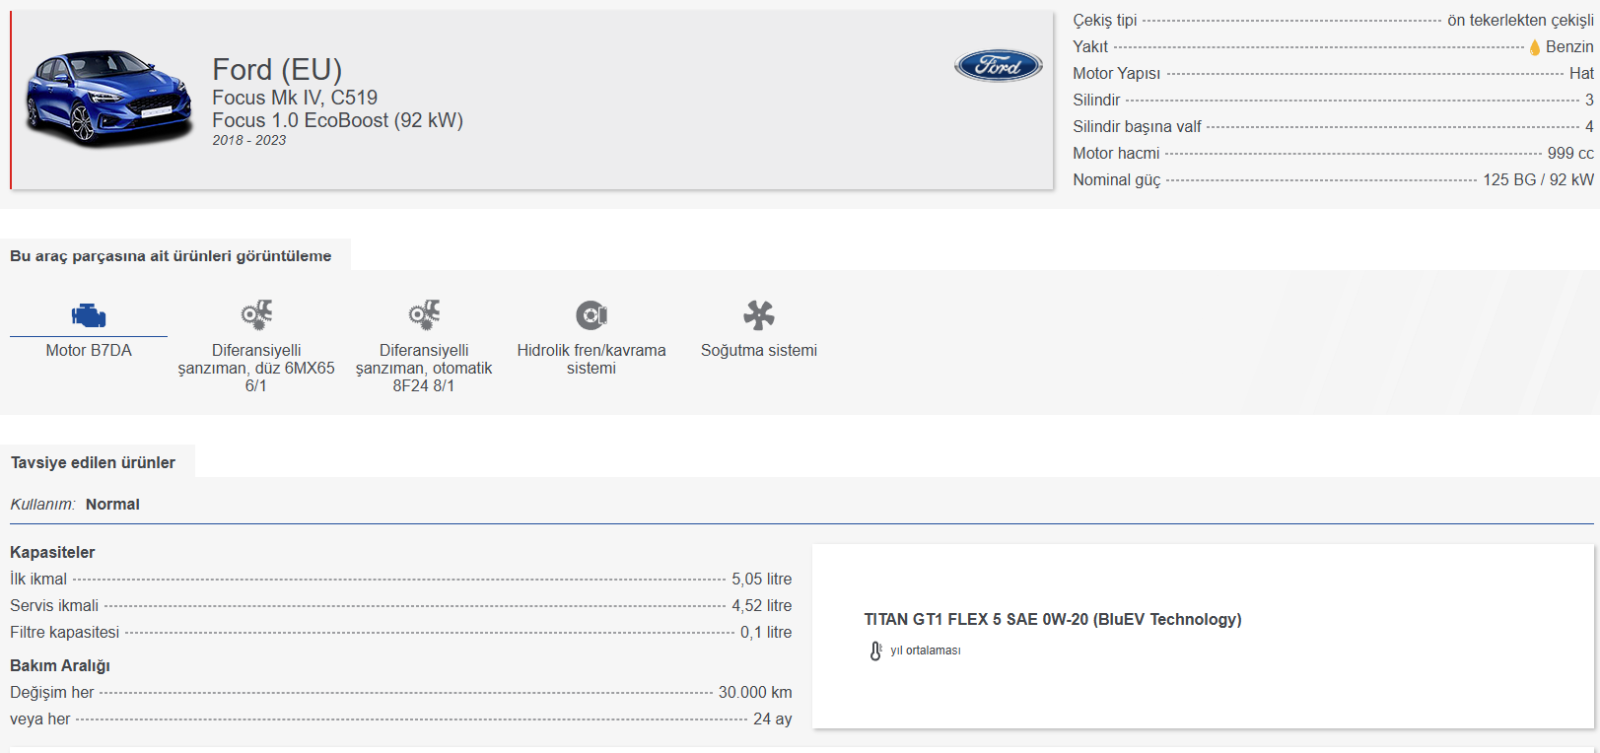
Task: Click the Servis ikmali label
Action: [x=54, y=606]
